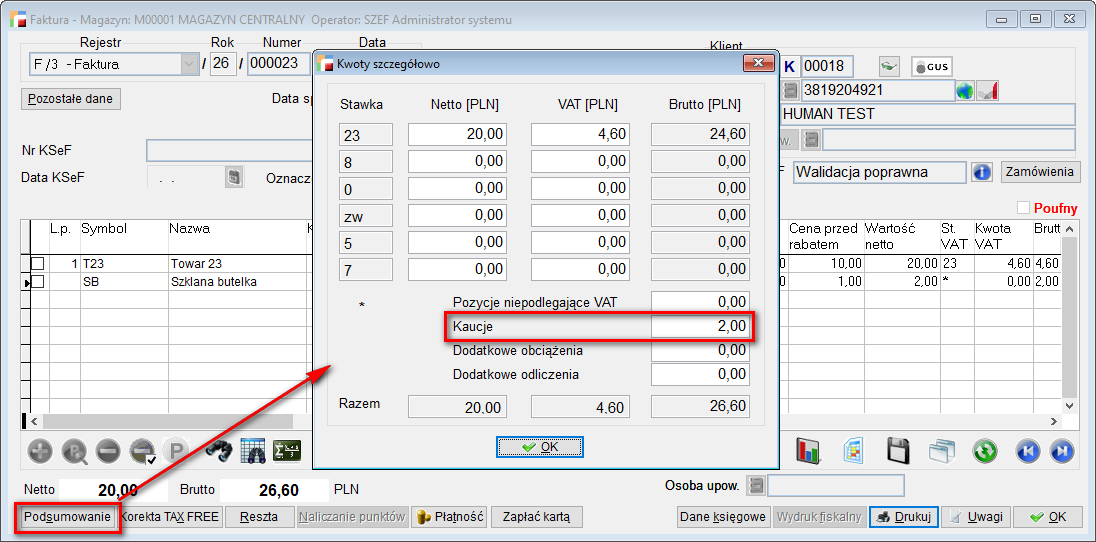Open the Rejestr F/3 Faktura dropdown

[189, 64]
